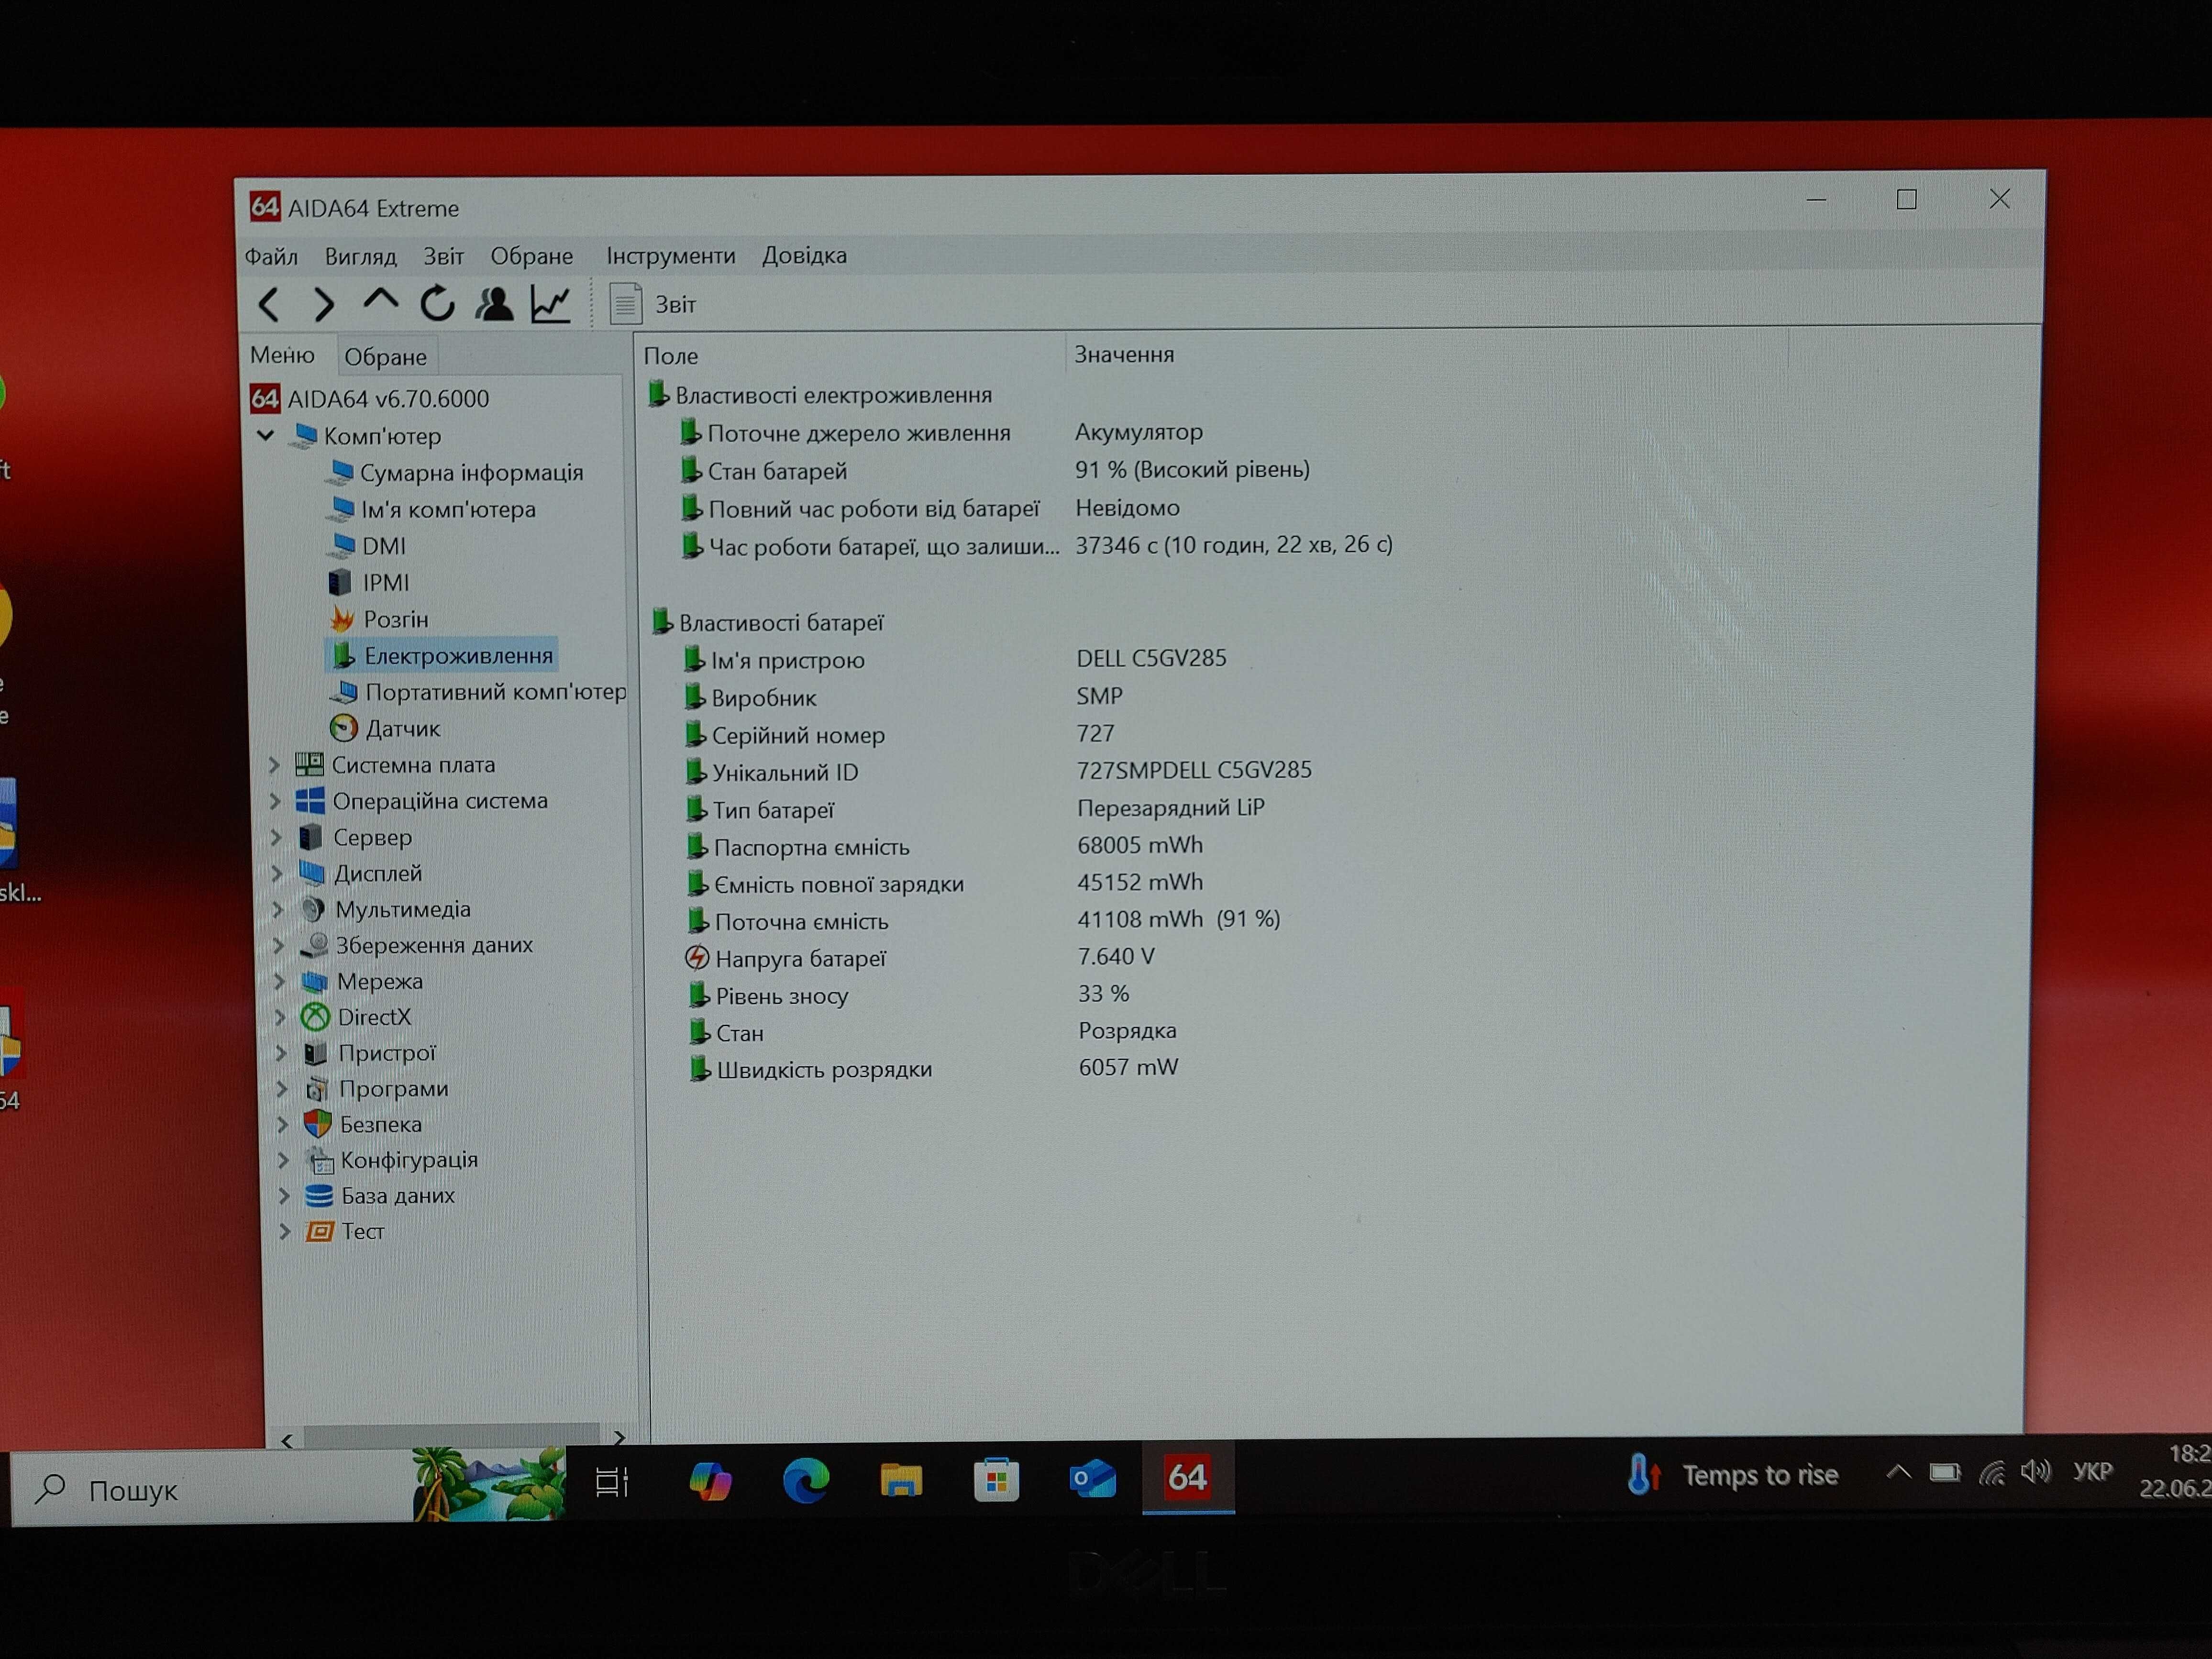Image resolution: width=2212 pixels, height=1659 pixels.
Task: Show hidden tray icons chevron
Action: coord(1898,1472)
